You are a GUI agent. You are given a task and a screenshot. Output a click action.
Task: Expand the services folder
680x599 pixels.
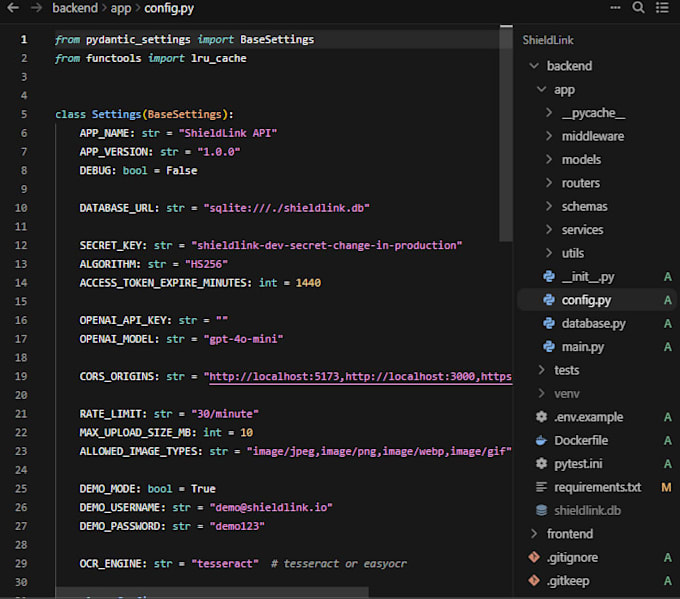pos(549,230)
